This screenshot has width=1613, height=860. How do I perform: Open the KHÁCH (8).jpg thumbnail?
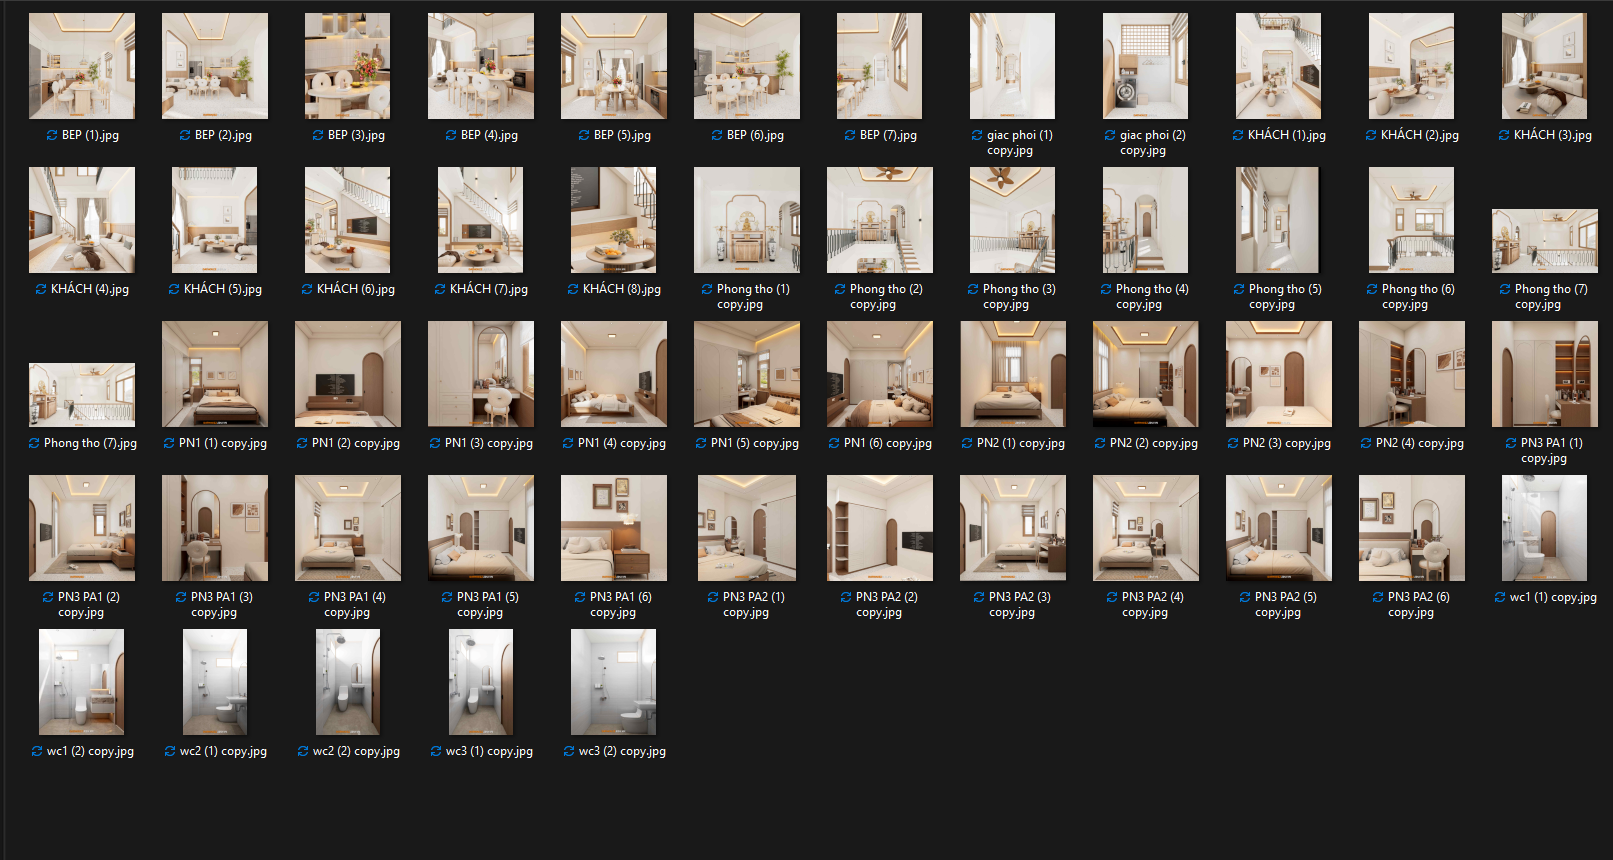tap(613, 220)
